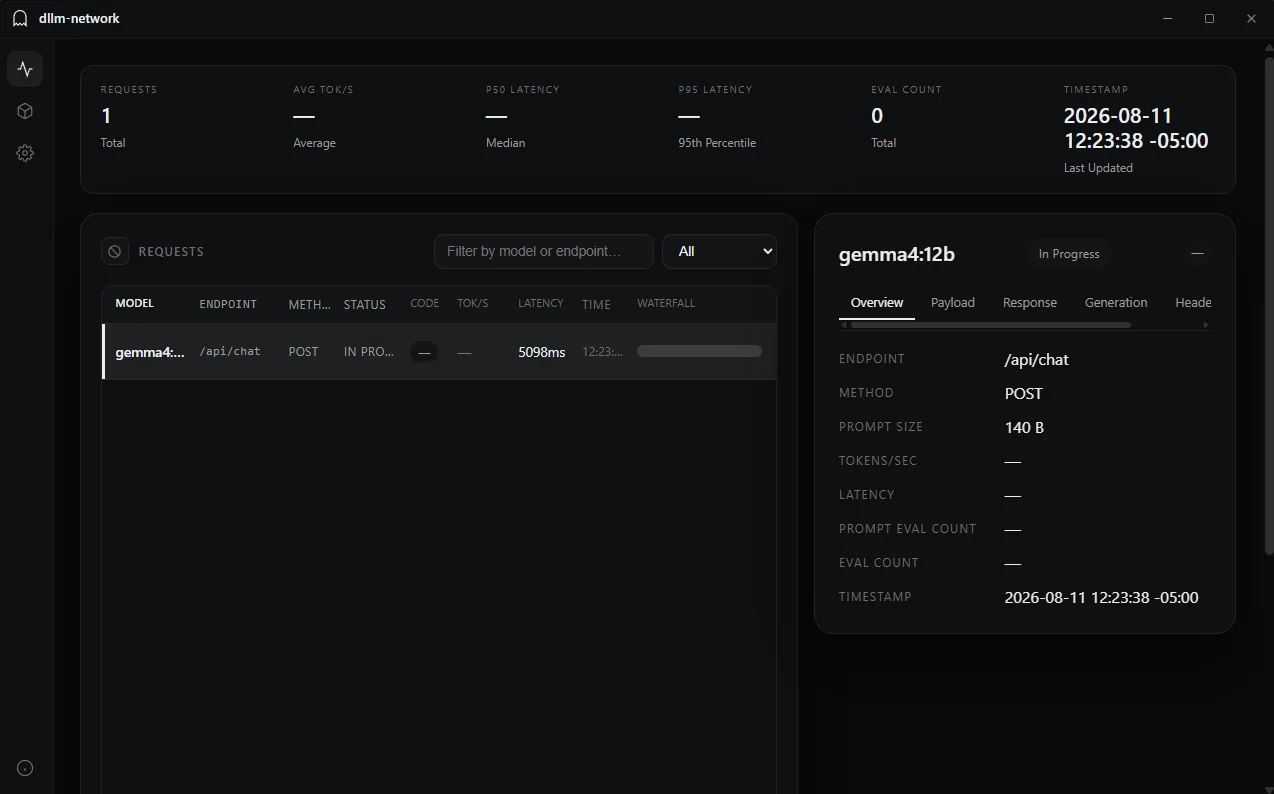Screen dimensions: 1274x794
Task: Click the In Progress status badge
Action: point(1069,254)
